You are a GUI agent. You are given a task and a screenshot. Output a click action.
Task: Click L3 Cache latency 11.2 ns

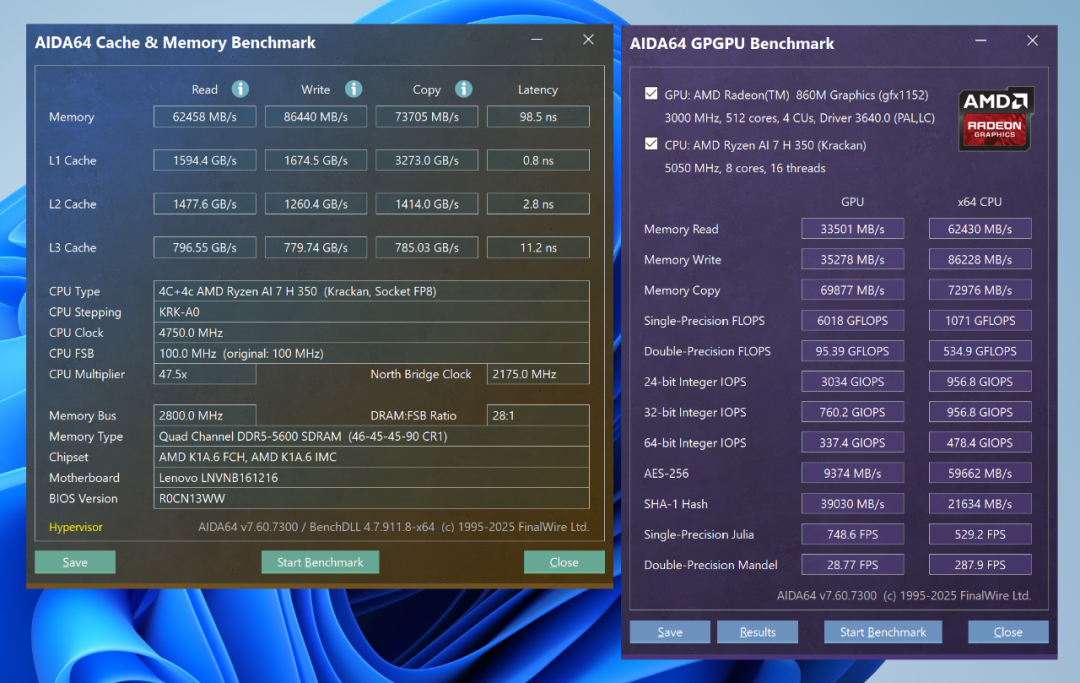coord(538,247)
